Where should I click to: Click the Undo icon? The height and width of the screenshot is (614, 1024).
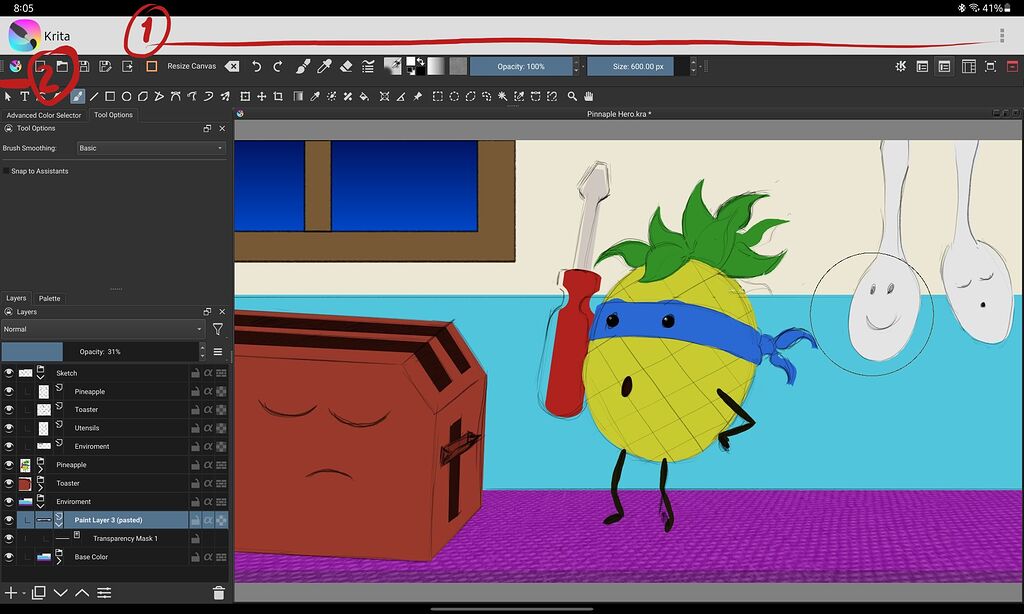(x=256, y=66)
